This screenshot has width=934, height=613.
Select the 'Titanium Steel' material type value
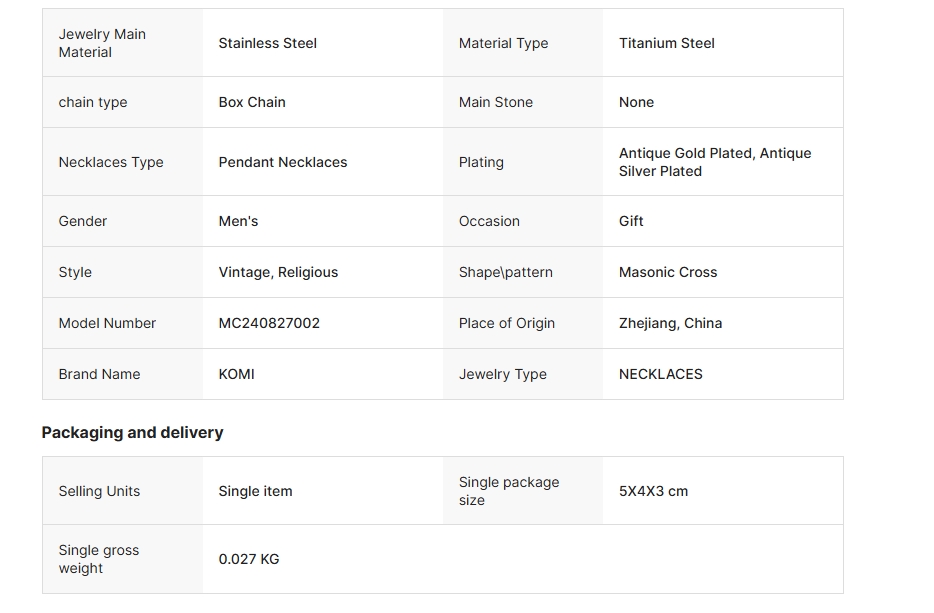(666, 43)
